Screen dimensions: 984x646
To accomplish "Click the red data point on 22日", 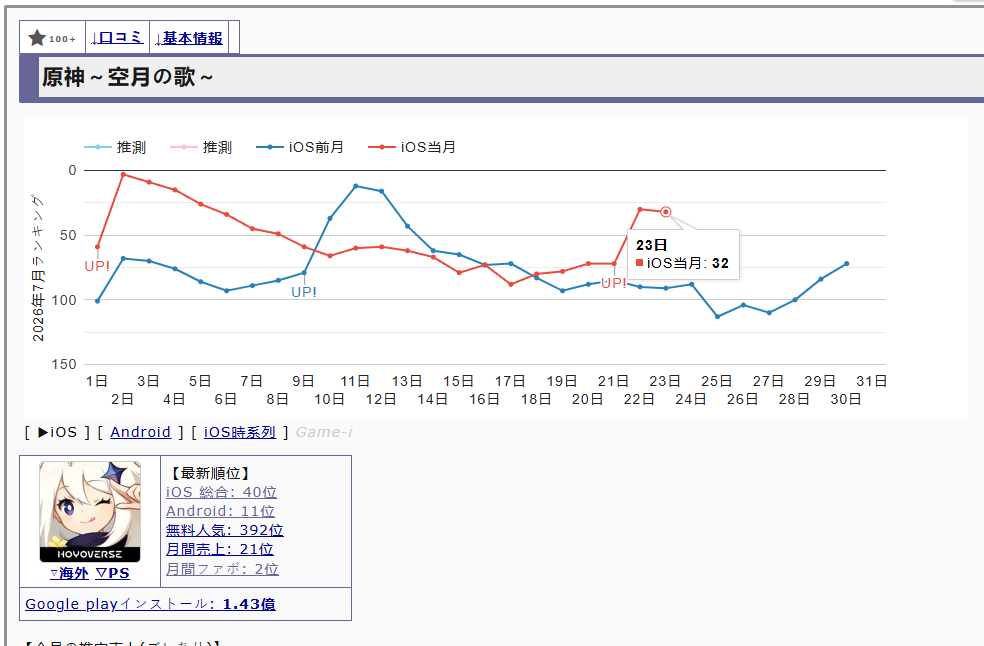I will 640,209.
